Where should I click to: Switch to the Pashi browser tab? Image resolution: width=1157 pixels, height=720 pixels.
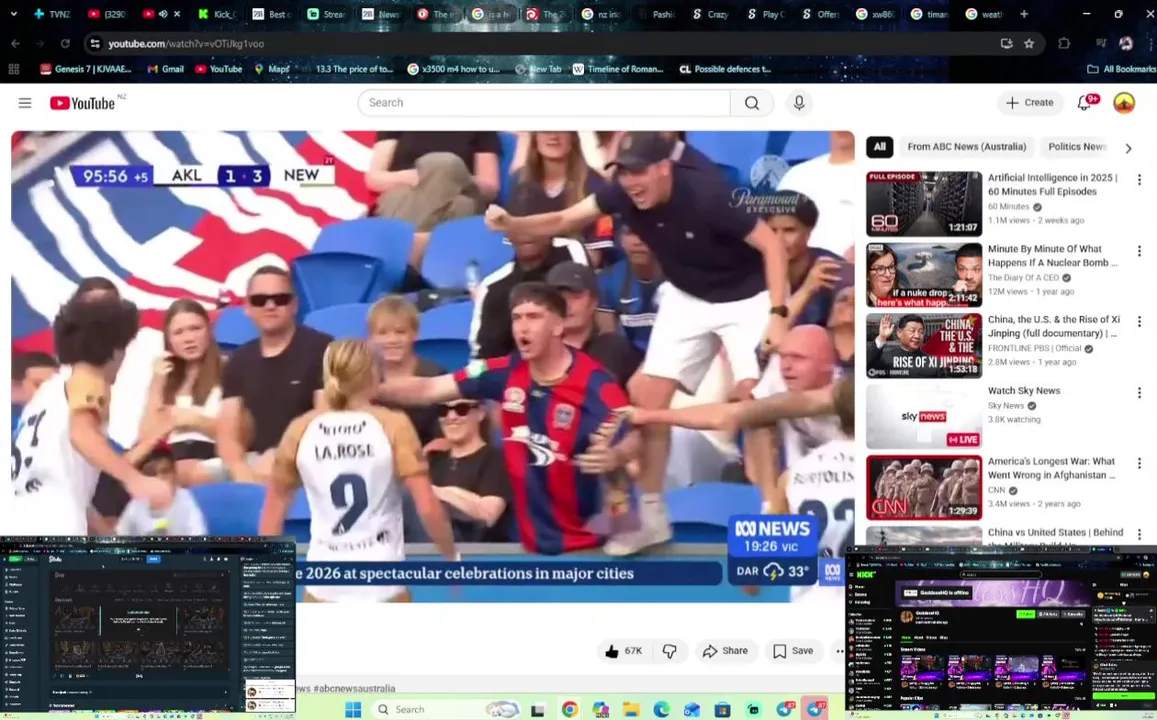(655, 14)
